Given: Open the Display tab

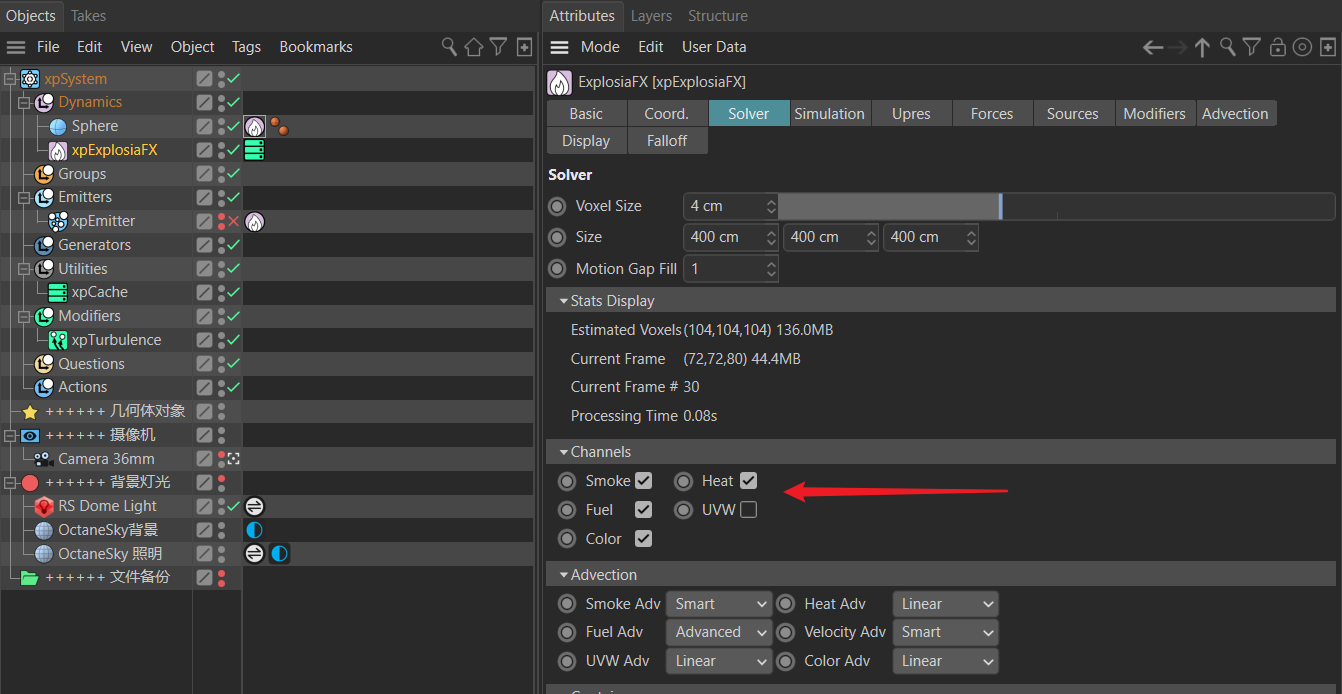Looking at the screenshot, I should point(586,141).
